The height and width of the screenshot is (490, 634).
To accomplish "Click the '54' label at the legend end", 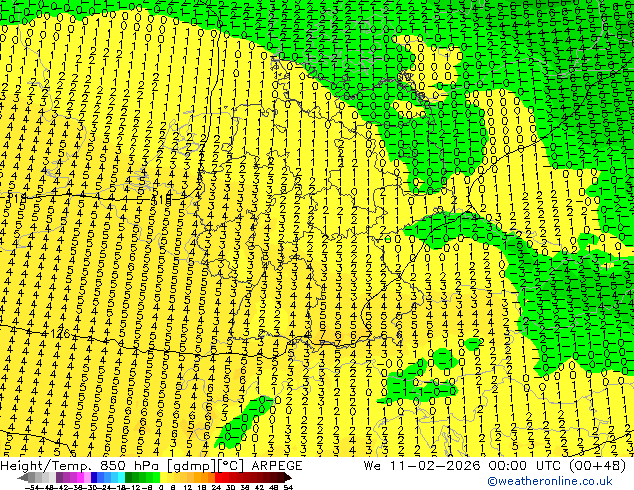I will pyautogui.click(x=288, y=487).
